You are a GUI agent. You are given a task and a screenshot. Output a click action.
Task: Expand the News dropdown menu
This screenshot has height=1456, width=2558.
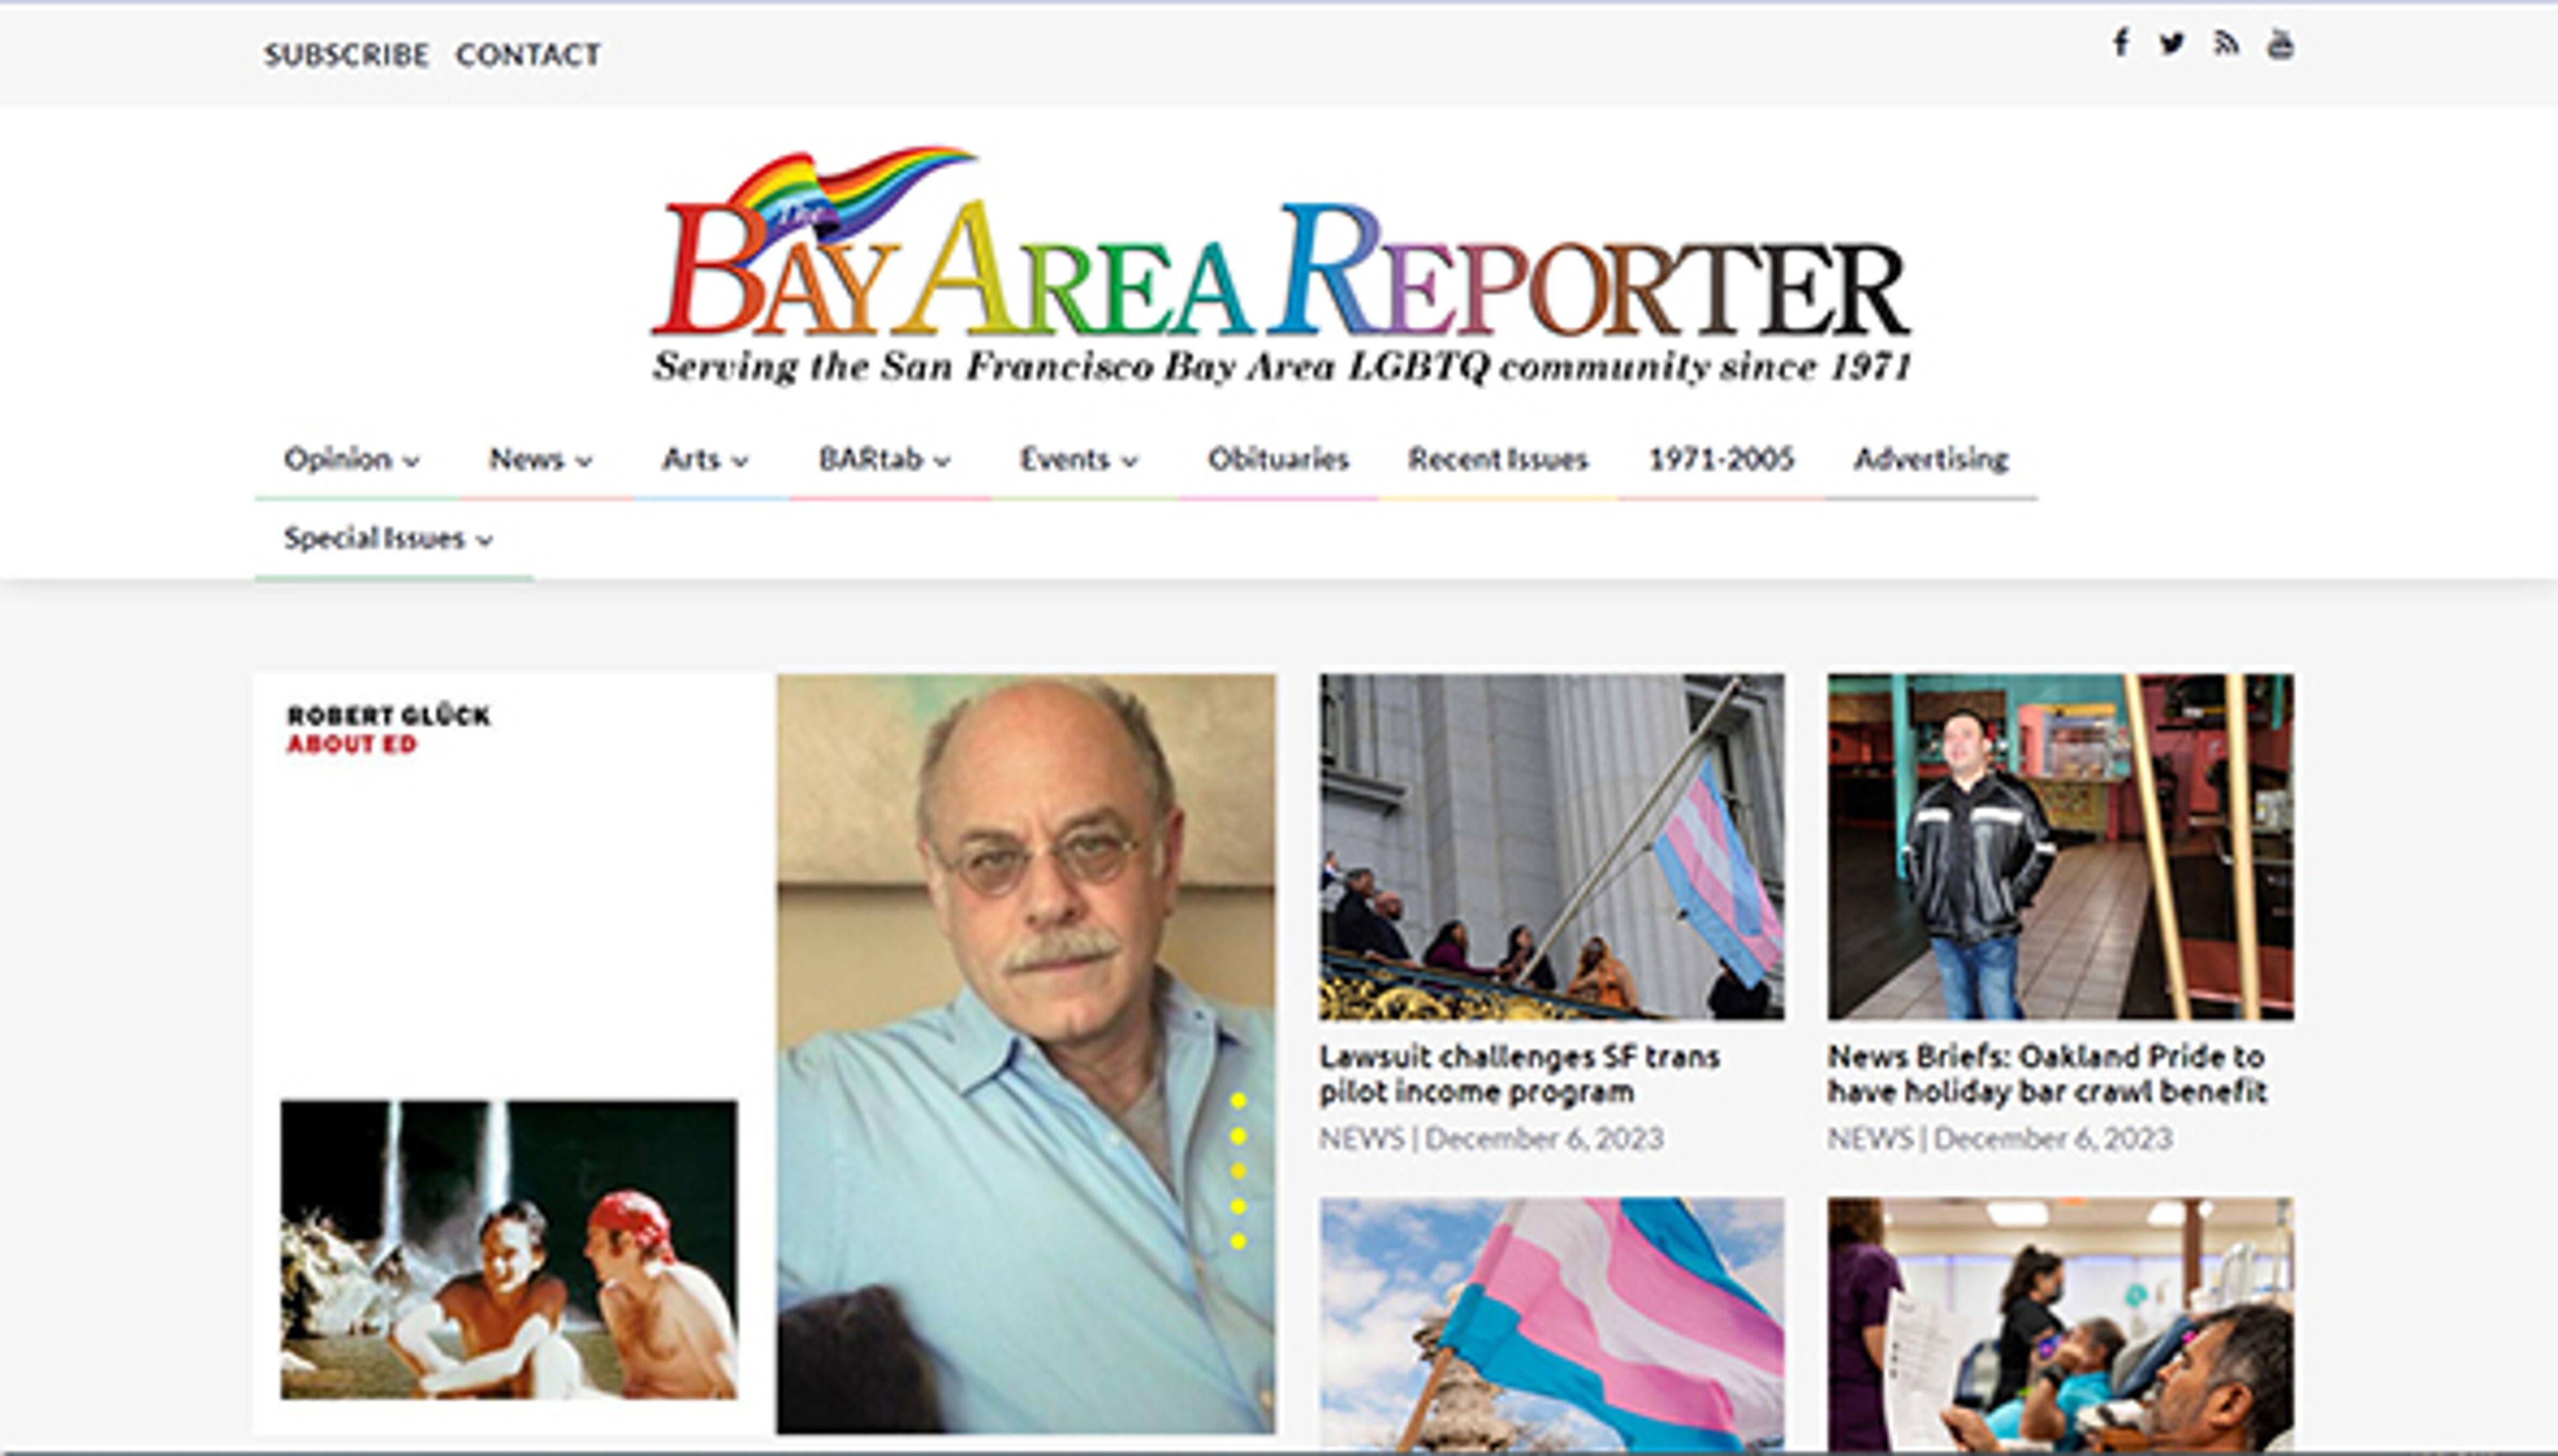pyautogui.click(x=540, y=459)
